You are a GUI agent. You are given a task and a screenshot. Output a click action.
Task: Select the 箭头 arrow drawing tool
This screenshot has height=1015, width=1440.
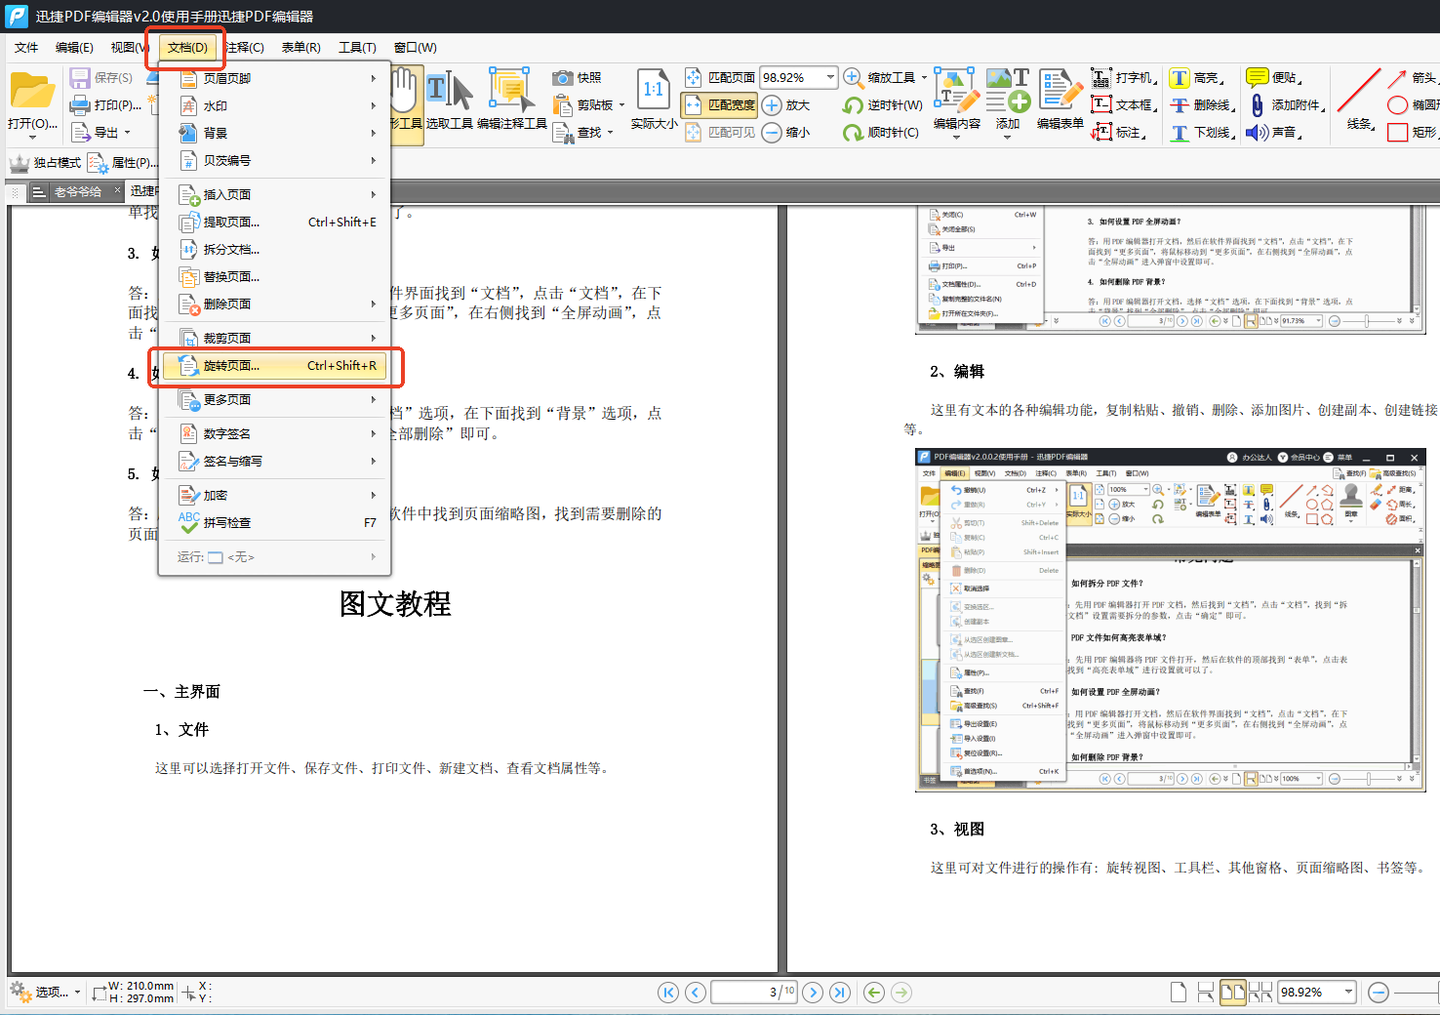1411,78
